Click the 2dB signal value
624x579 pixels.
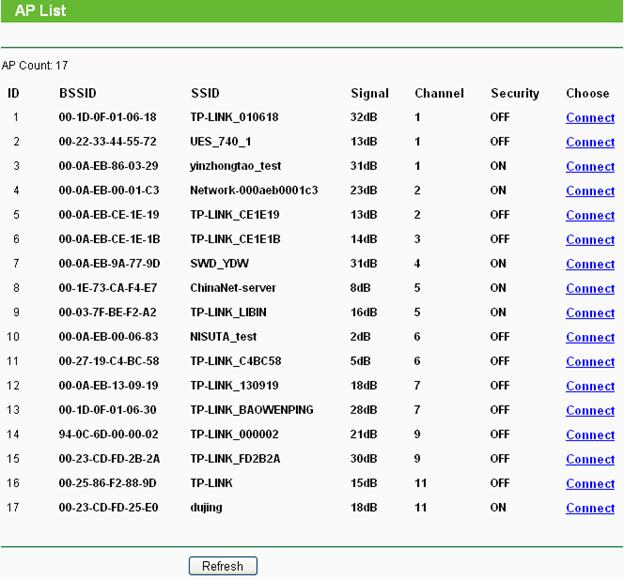point(360,337)
